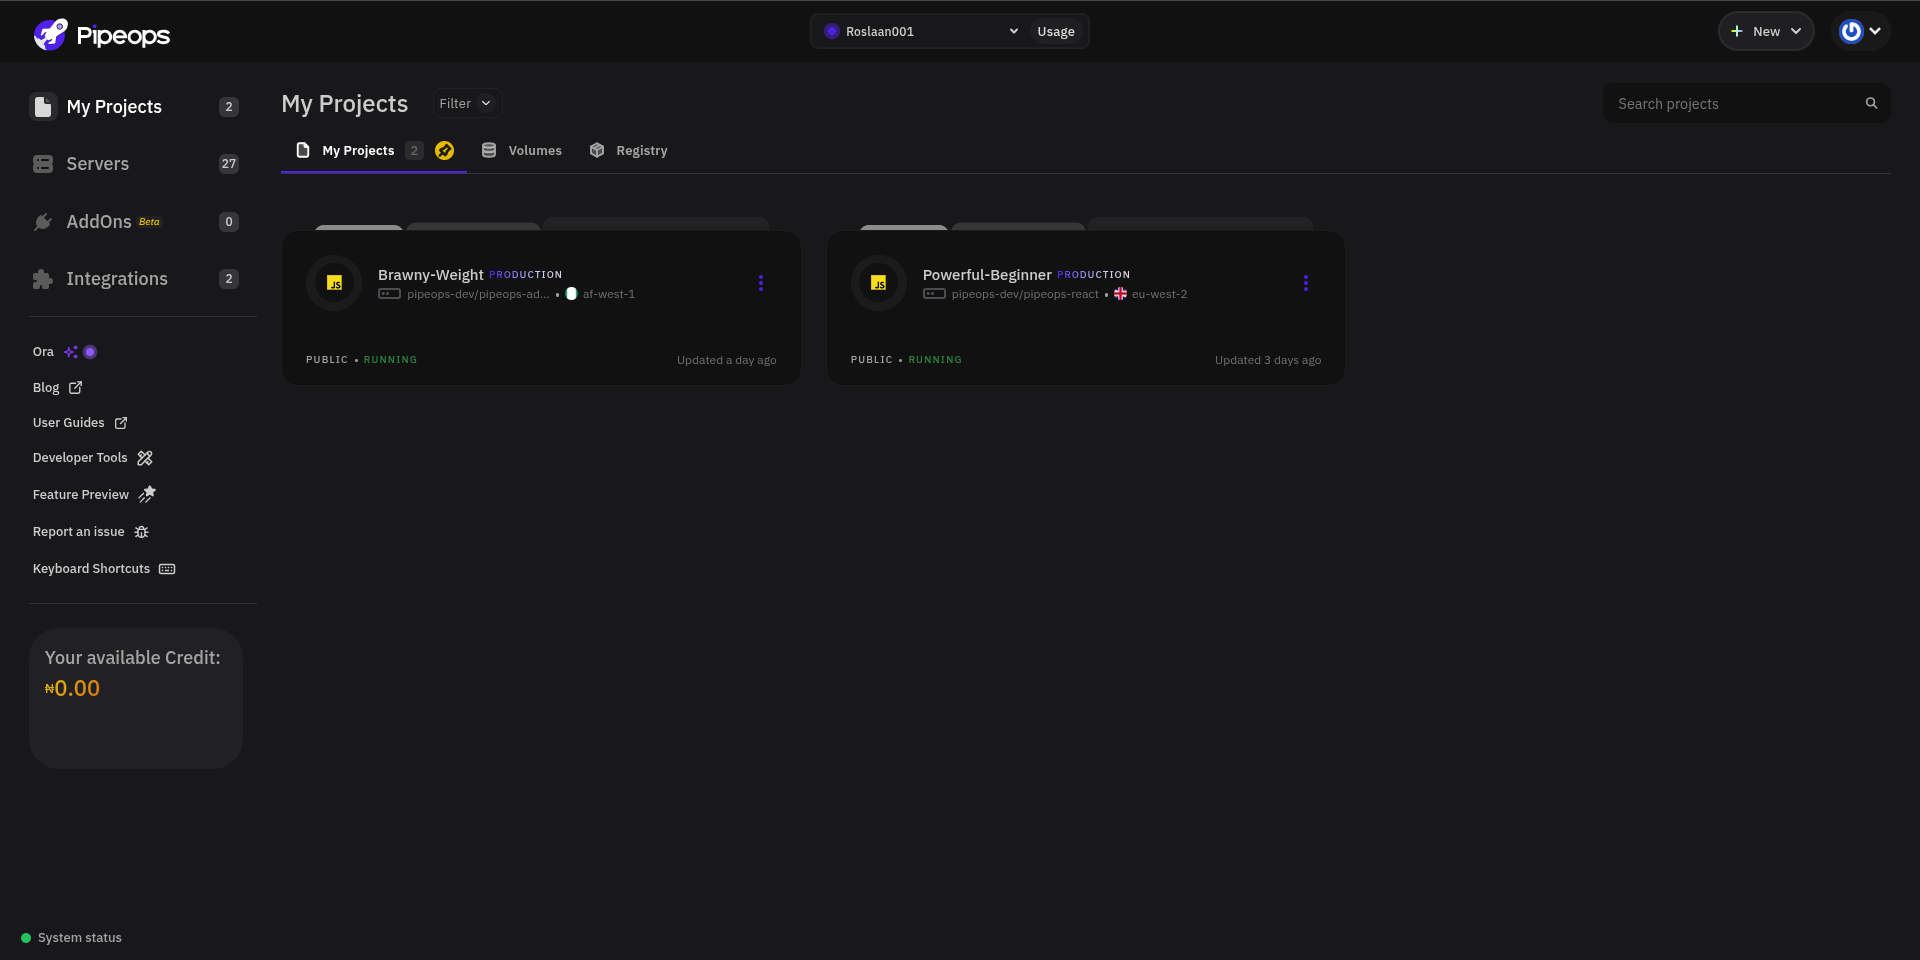1920x960 pixels.
Task: Click the pipeops-dev/pipeops-react repository text
Action: click(x=1025, y=294)
